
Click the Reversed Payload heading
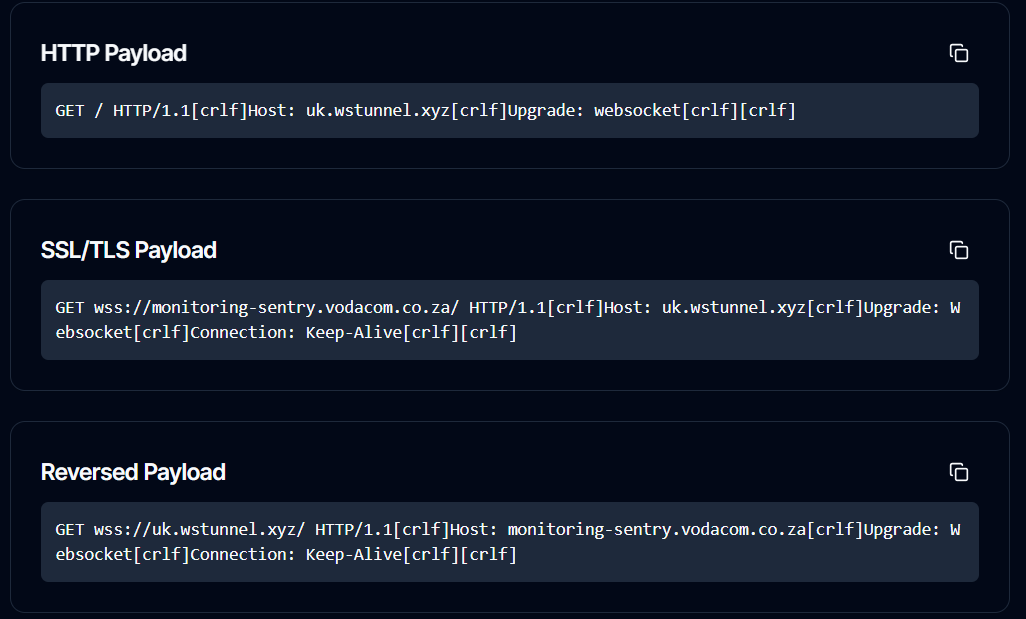pos(133,472)
